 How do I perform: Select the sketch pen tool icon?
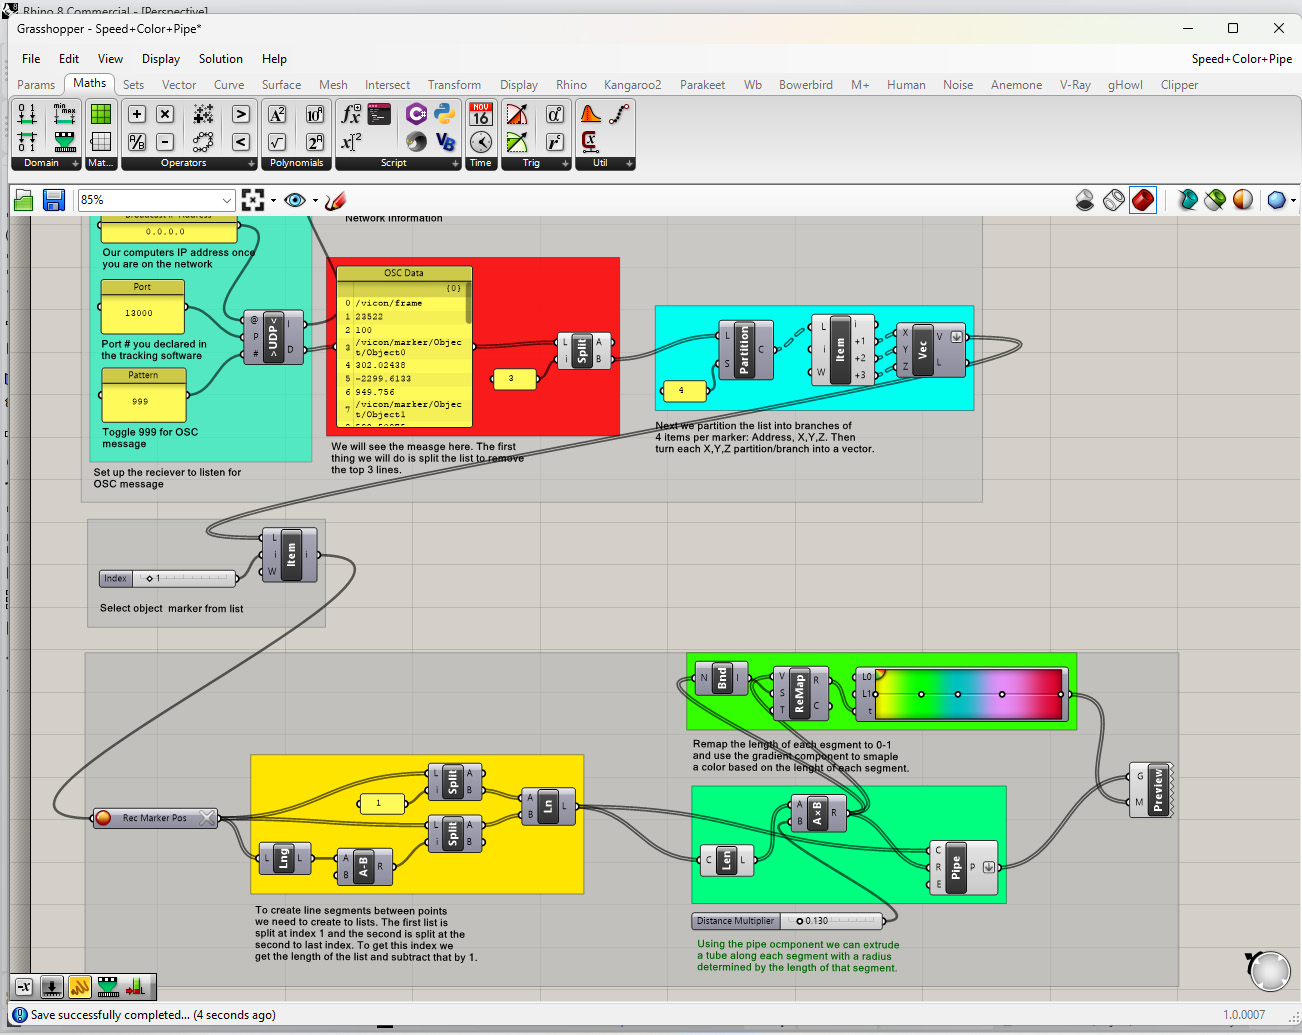click(x=336, y=201)
